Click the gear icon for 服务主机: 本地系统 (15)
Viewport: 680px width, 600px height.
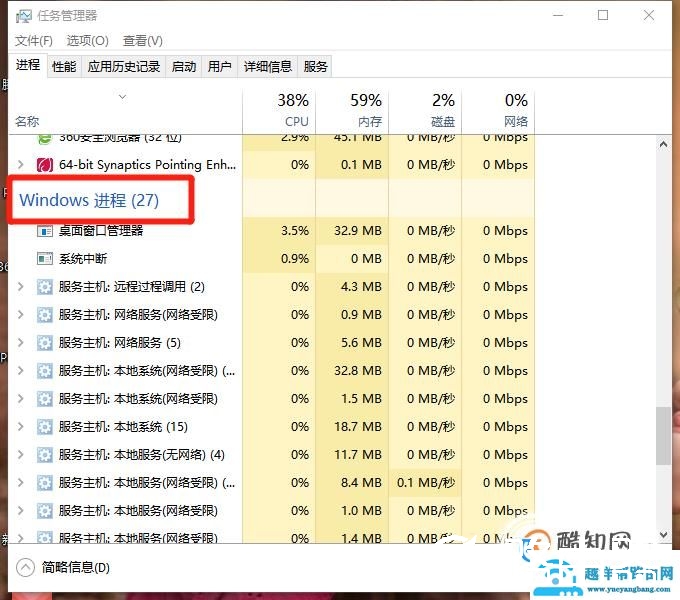pos(45,427)
